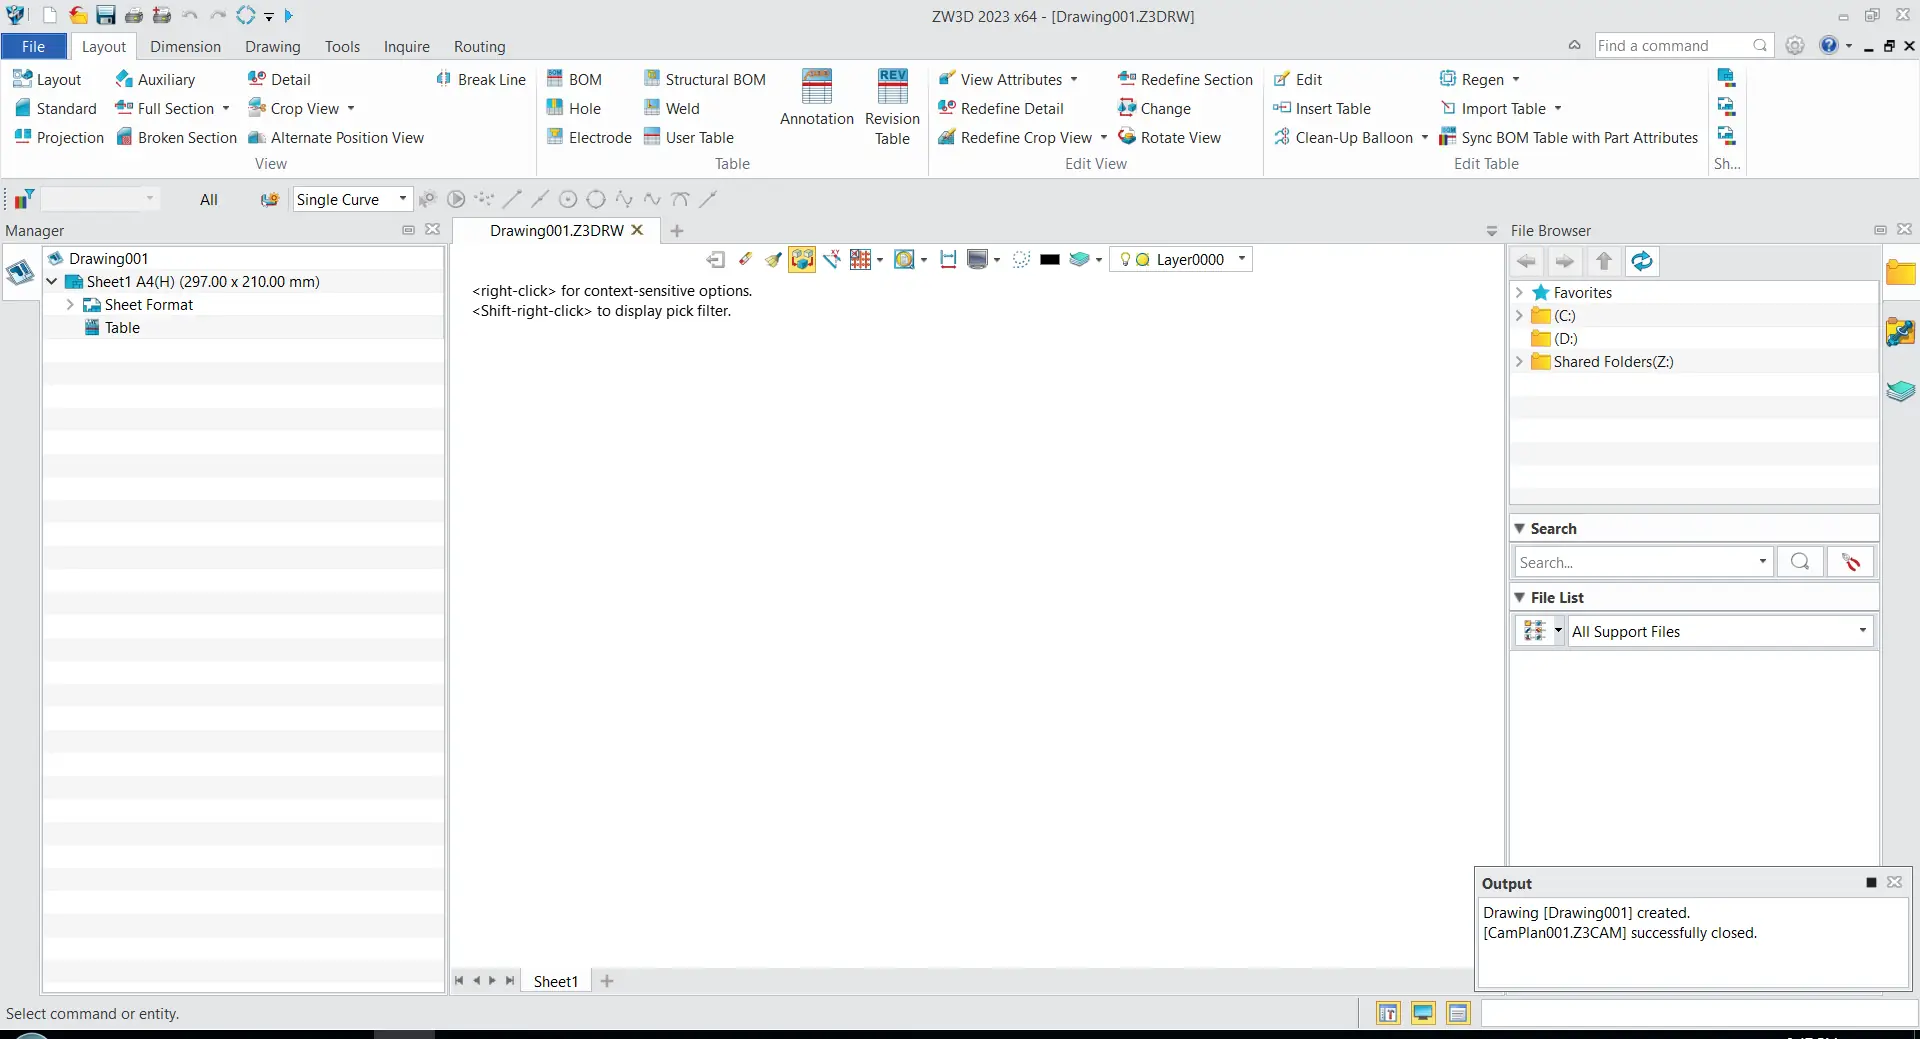Switch to the Routing ribbon tab
Screen dimensions: 1920x1039
(x=479, y=46)
